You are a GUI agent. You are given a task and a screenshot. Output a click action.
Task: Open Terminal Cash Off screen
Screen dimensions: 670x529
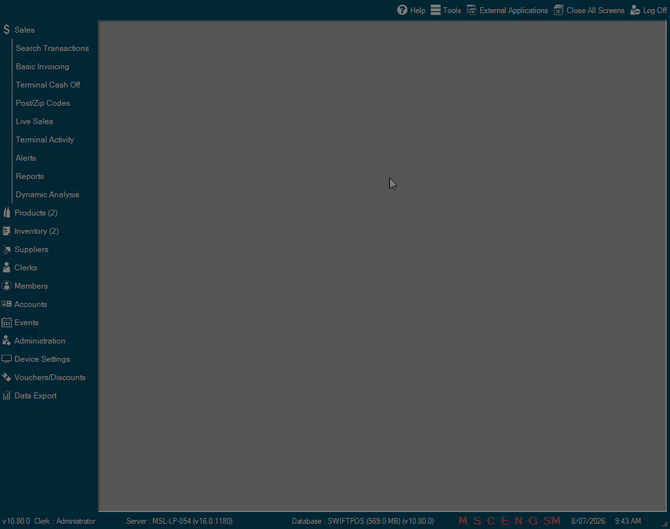(48, 85)
